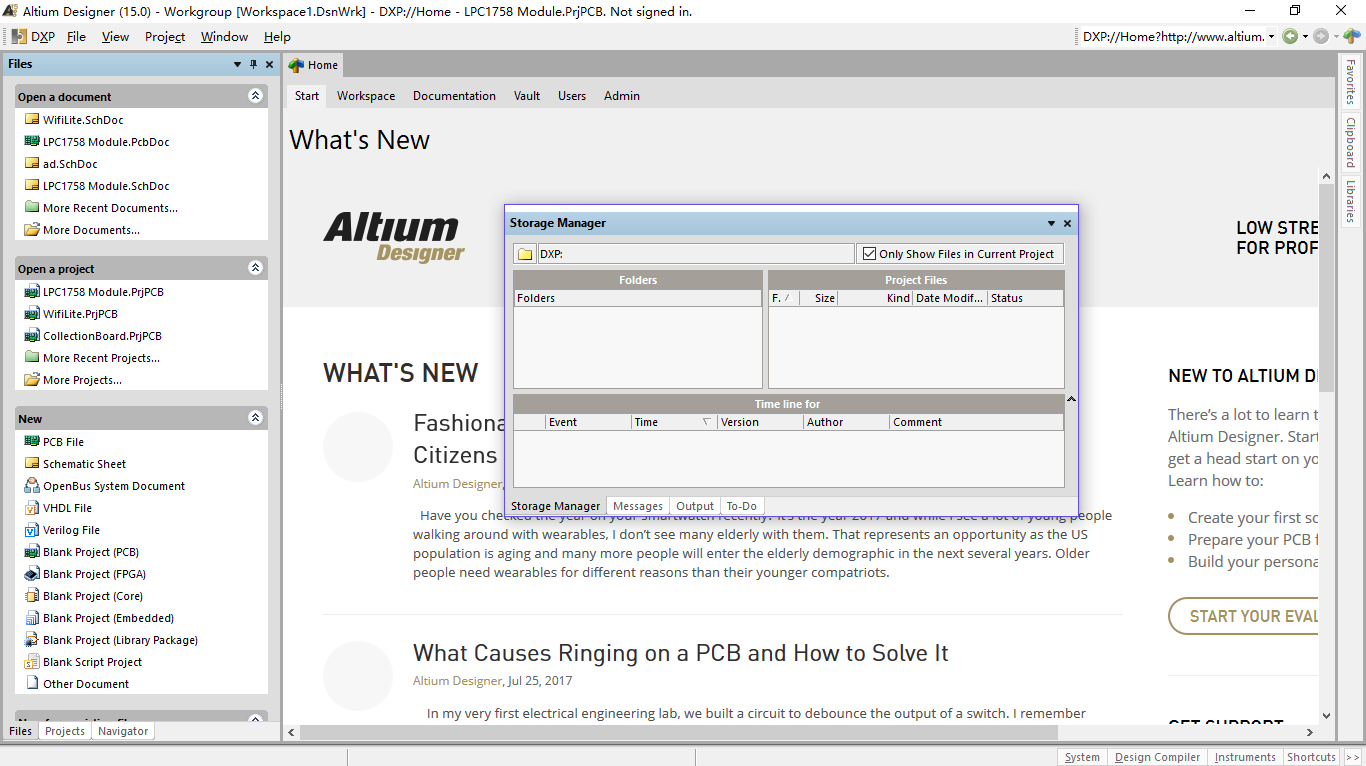
Task: Collapse the New section
Action: [x=255, y=418]
